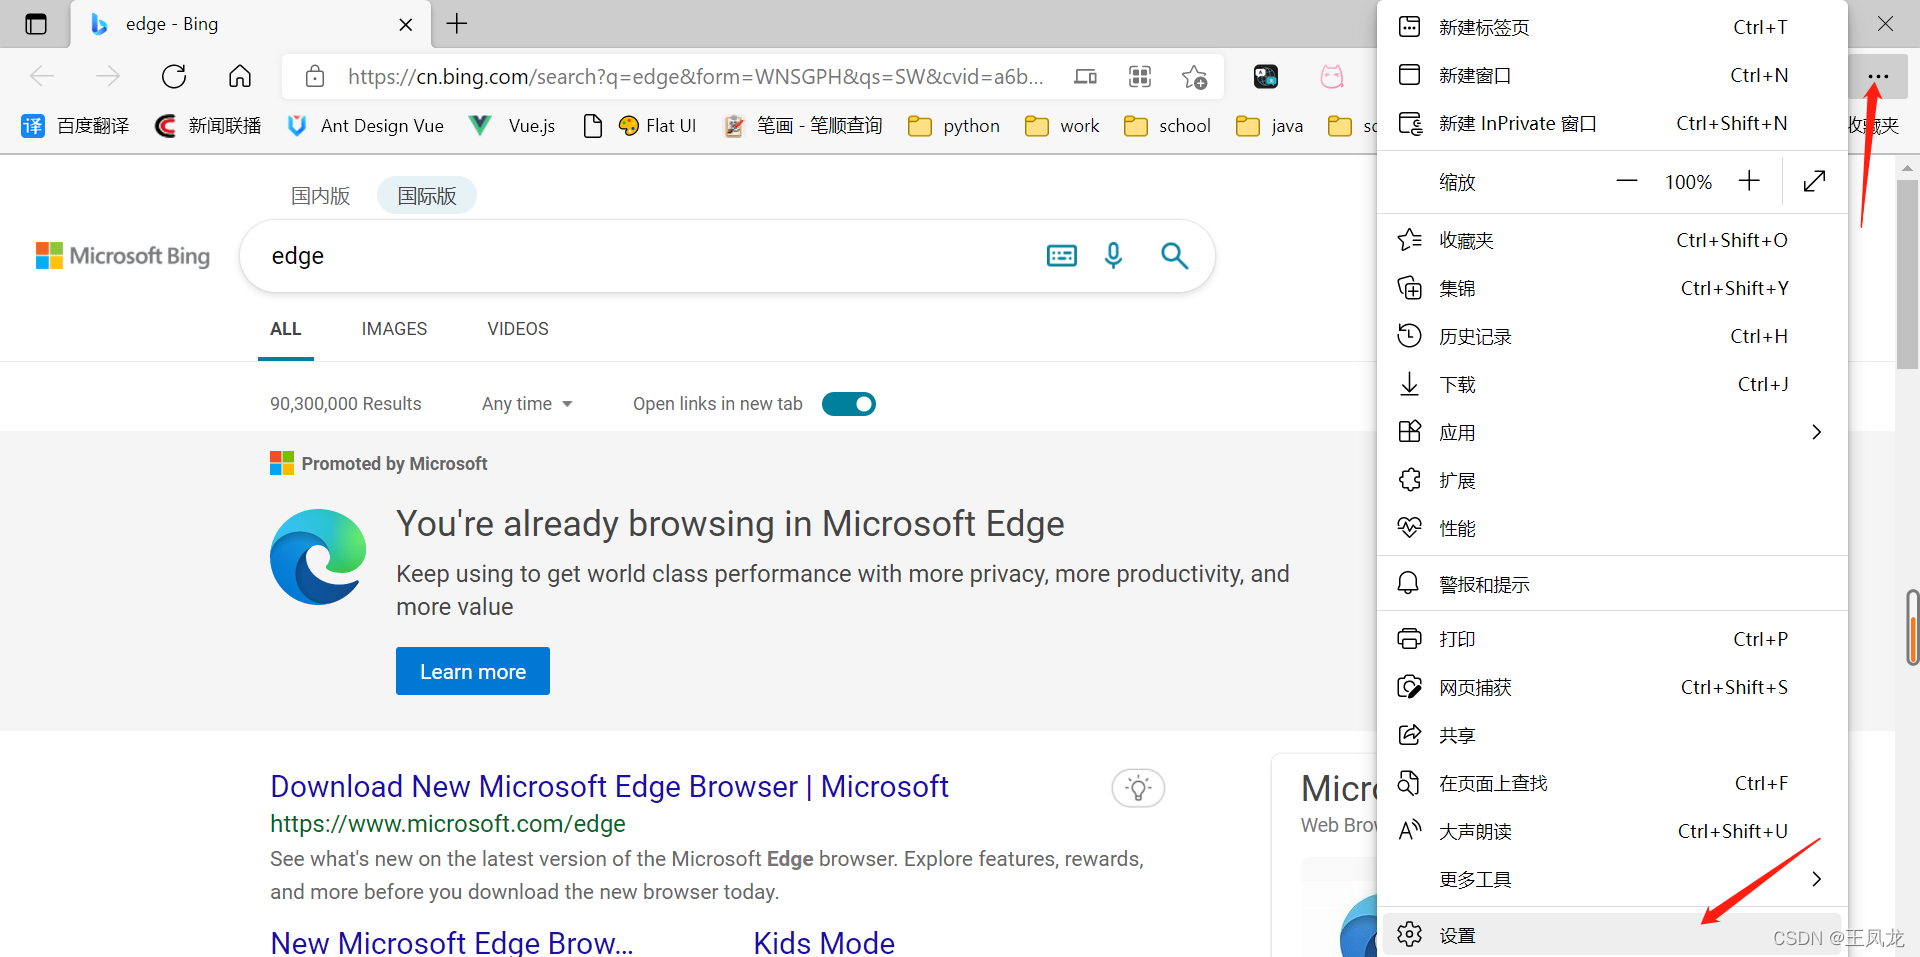Click the browser refresh icon
The image size is (1920, 957).
(174, 76)
